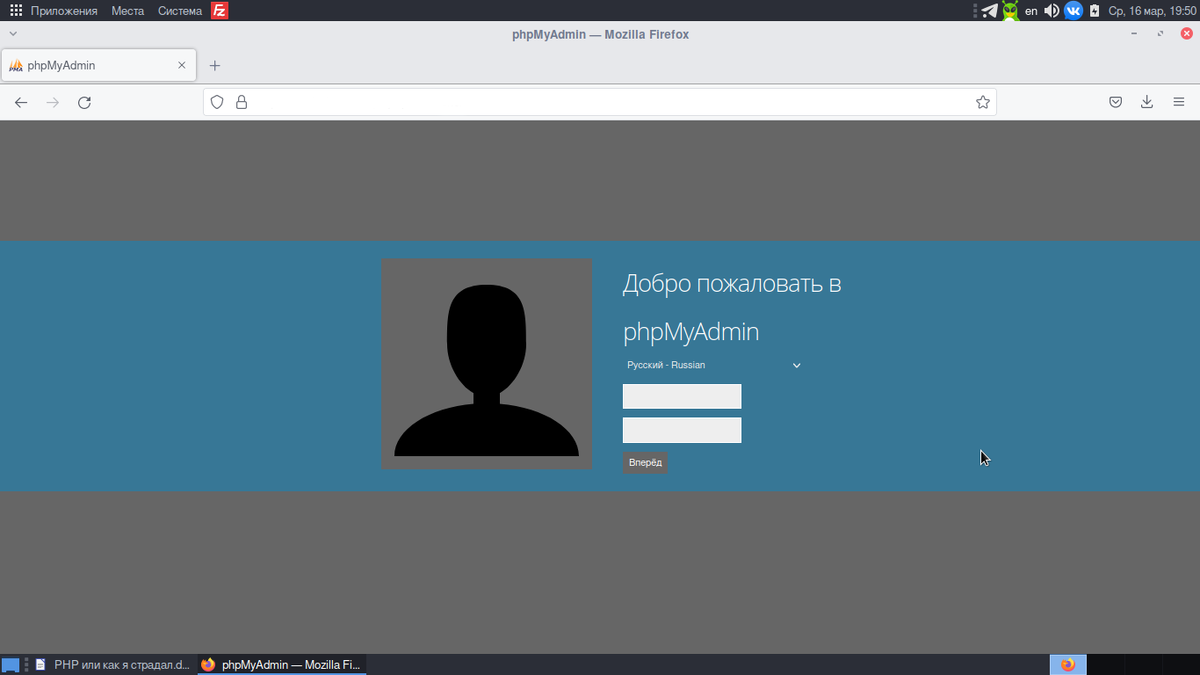Minimize the Firefox window

(1134, 34)
